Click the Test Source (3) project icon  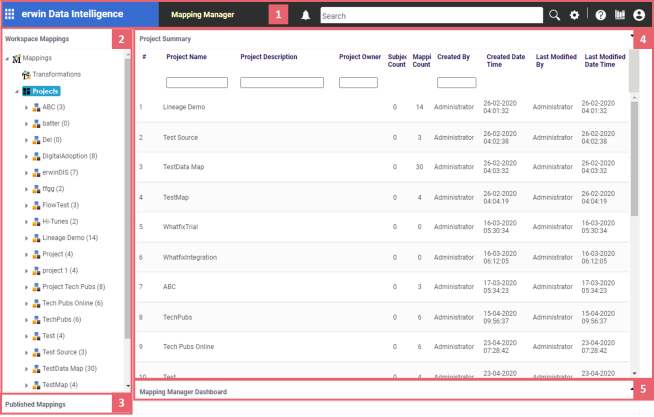37,352
